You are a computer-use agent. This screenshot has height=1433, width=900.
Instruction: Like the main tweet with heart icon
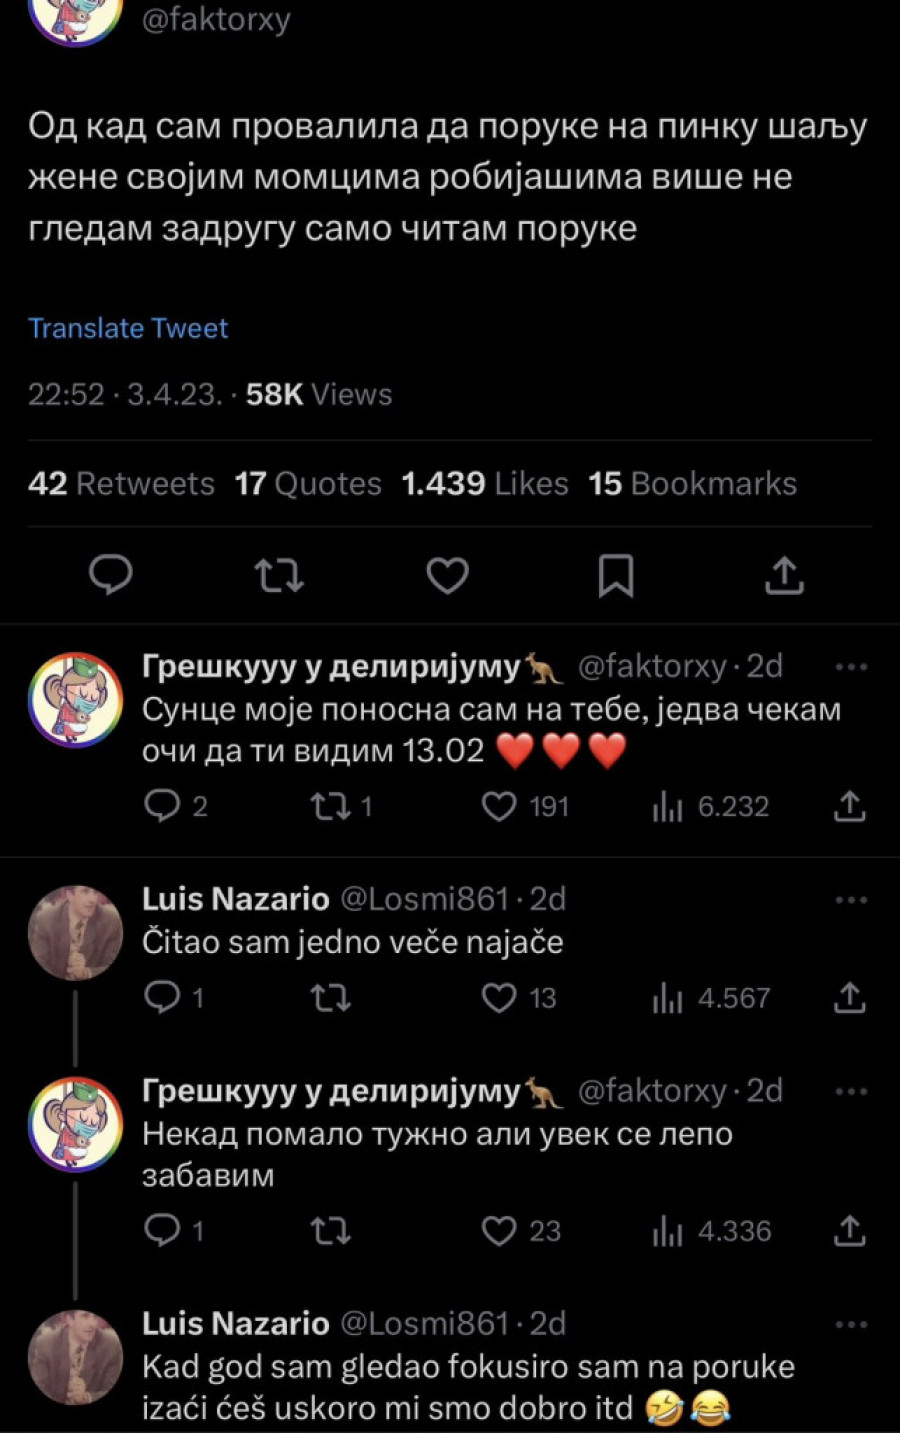pyautogui.click(x=447, y=575)
